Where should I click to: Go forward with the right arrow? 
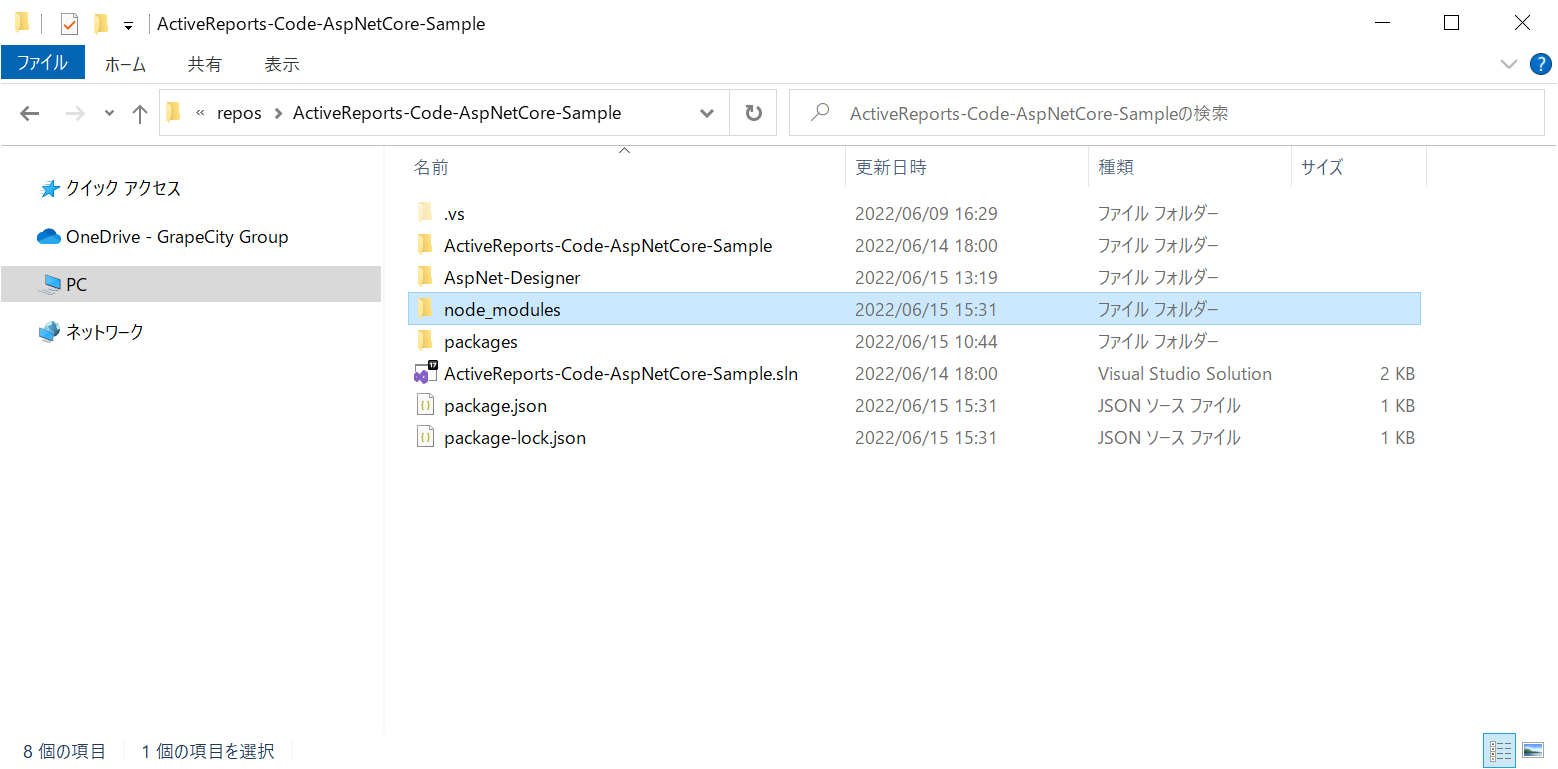coord(75,113)
